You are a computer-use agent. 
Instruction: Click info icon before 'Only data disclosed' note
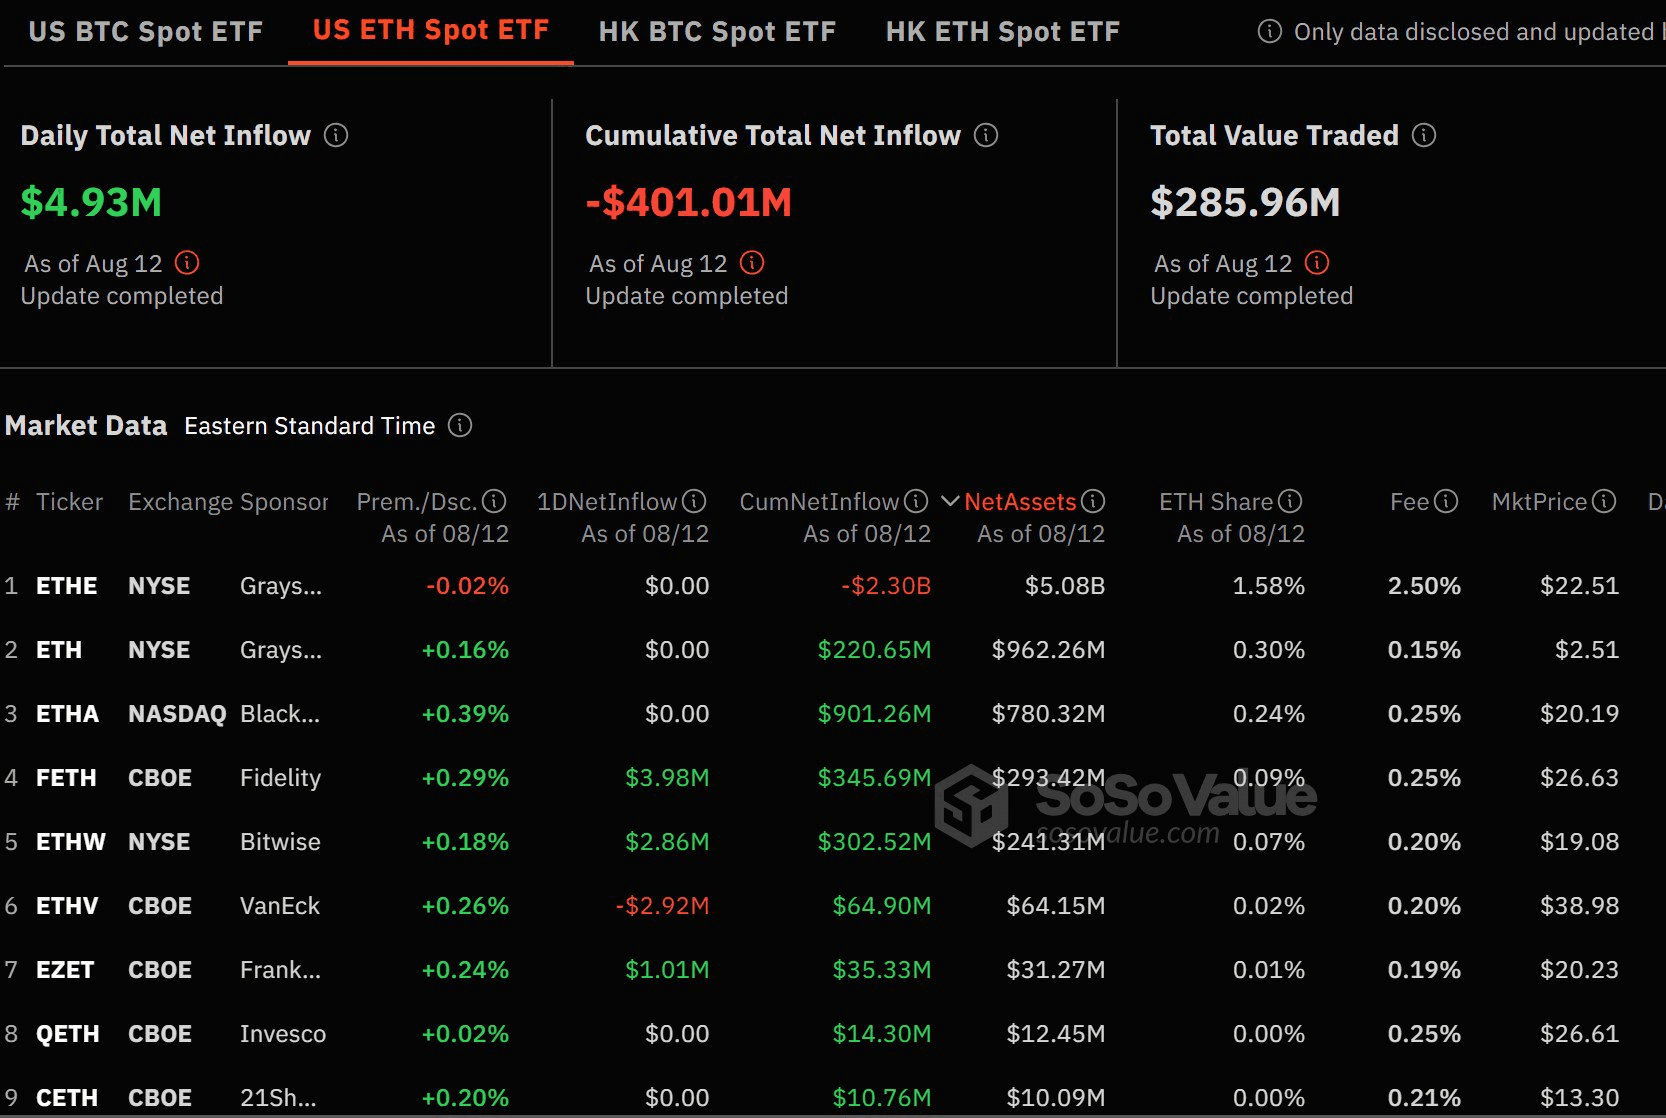(1270, 32)
